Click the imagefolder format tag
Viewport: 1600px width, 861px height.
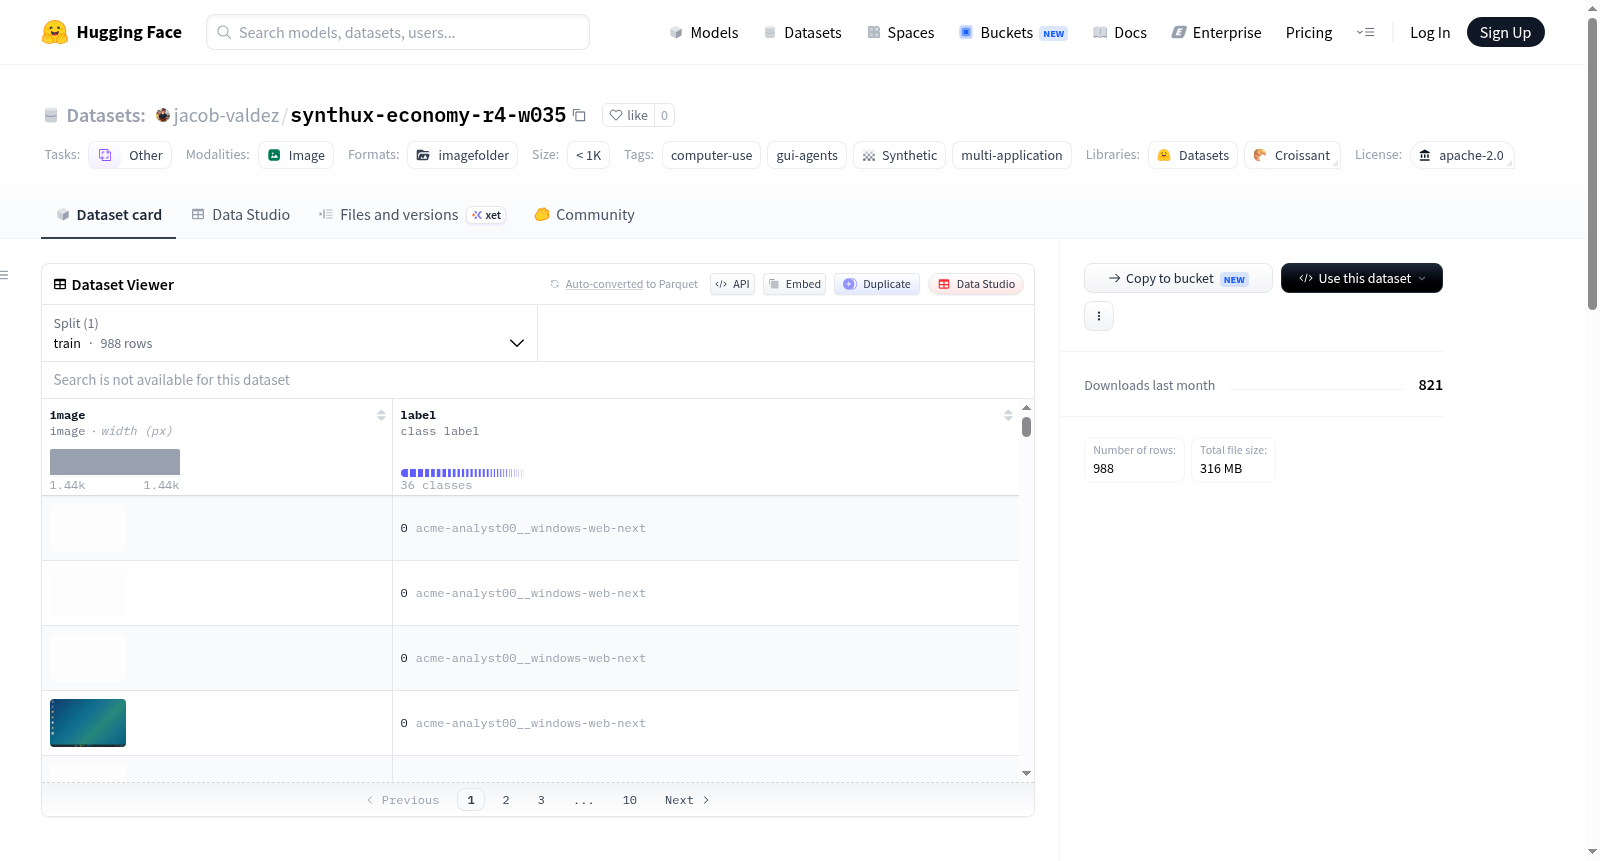pos(463,155)
